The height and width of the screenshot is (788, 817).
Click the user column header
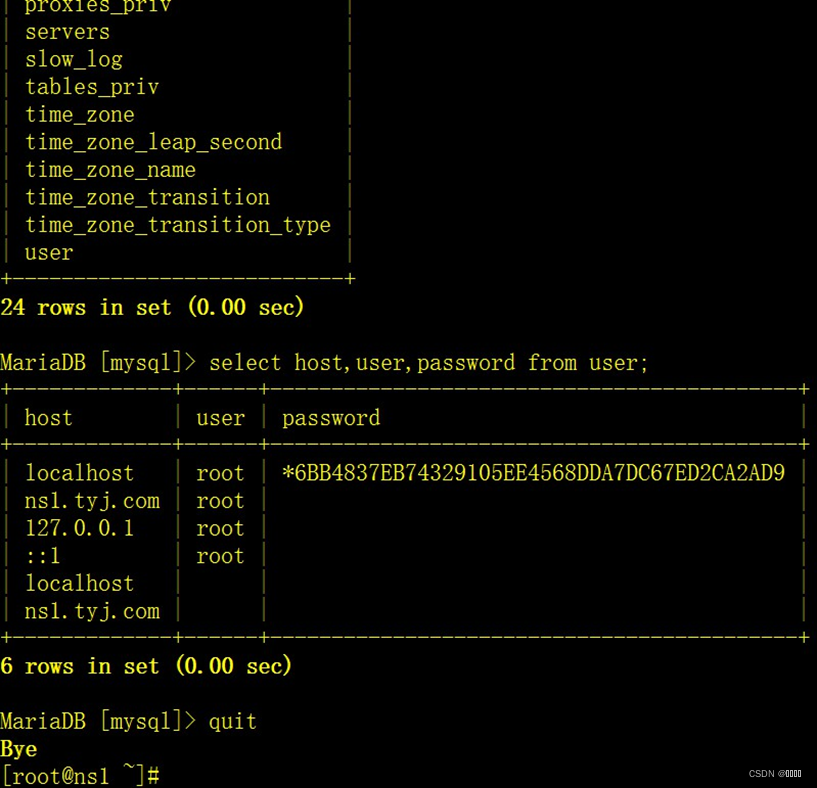pyautogui.click(x=219, y=417)
